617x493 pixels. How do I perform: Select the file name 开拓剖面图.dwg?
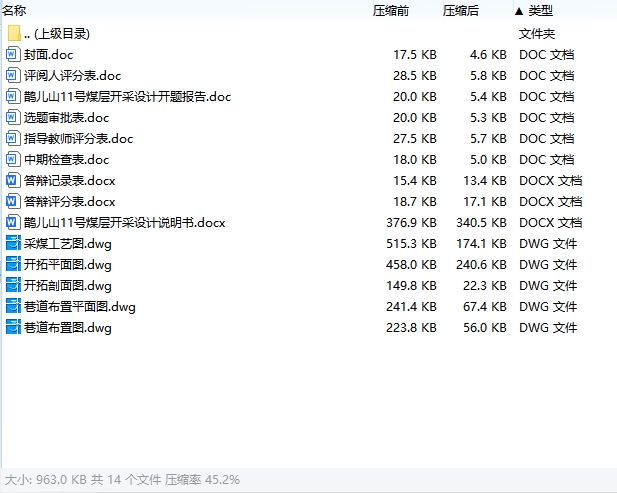[68, 286]
